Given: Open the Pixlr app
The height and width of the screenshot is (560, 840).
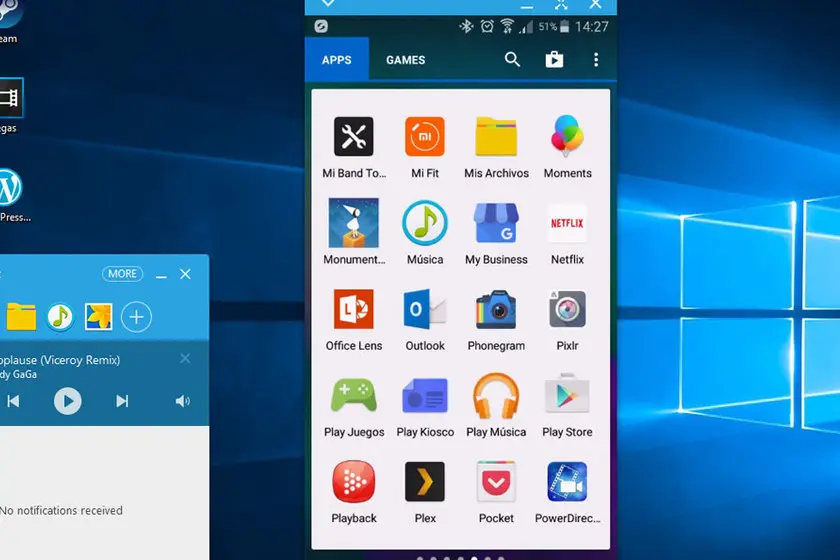Looking at the screenshot, I should [x=567, y=309].
